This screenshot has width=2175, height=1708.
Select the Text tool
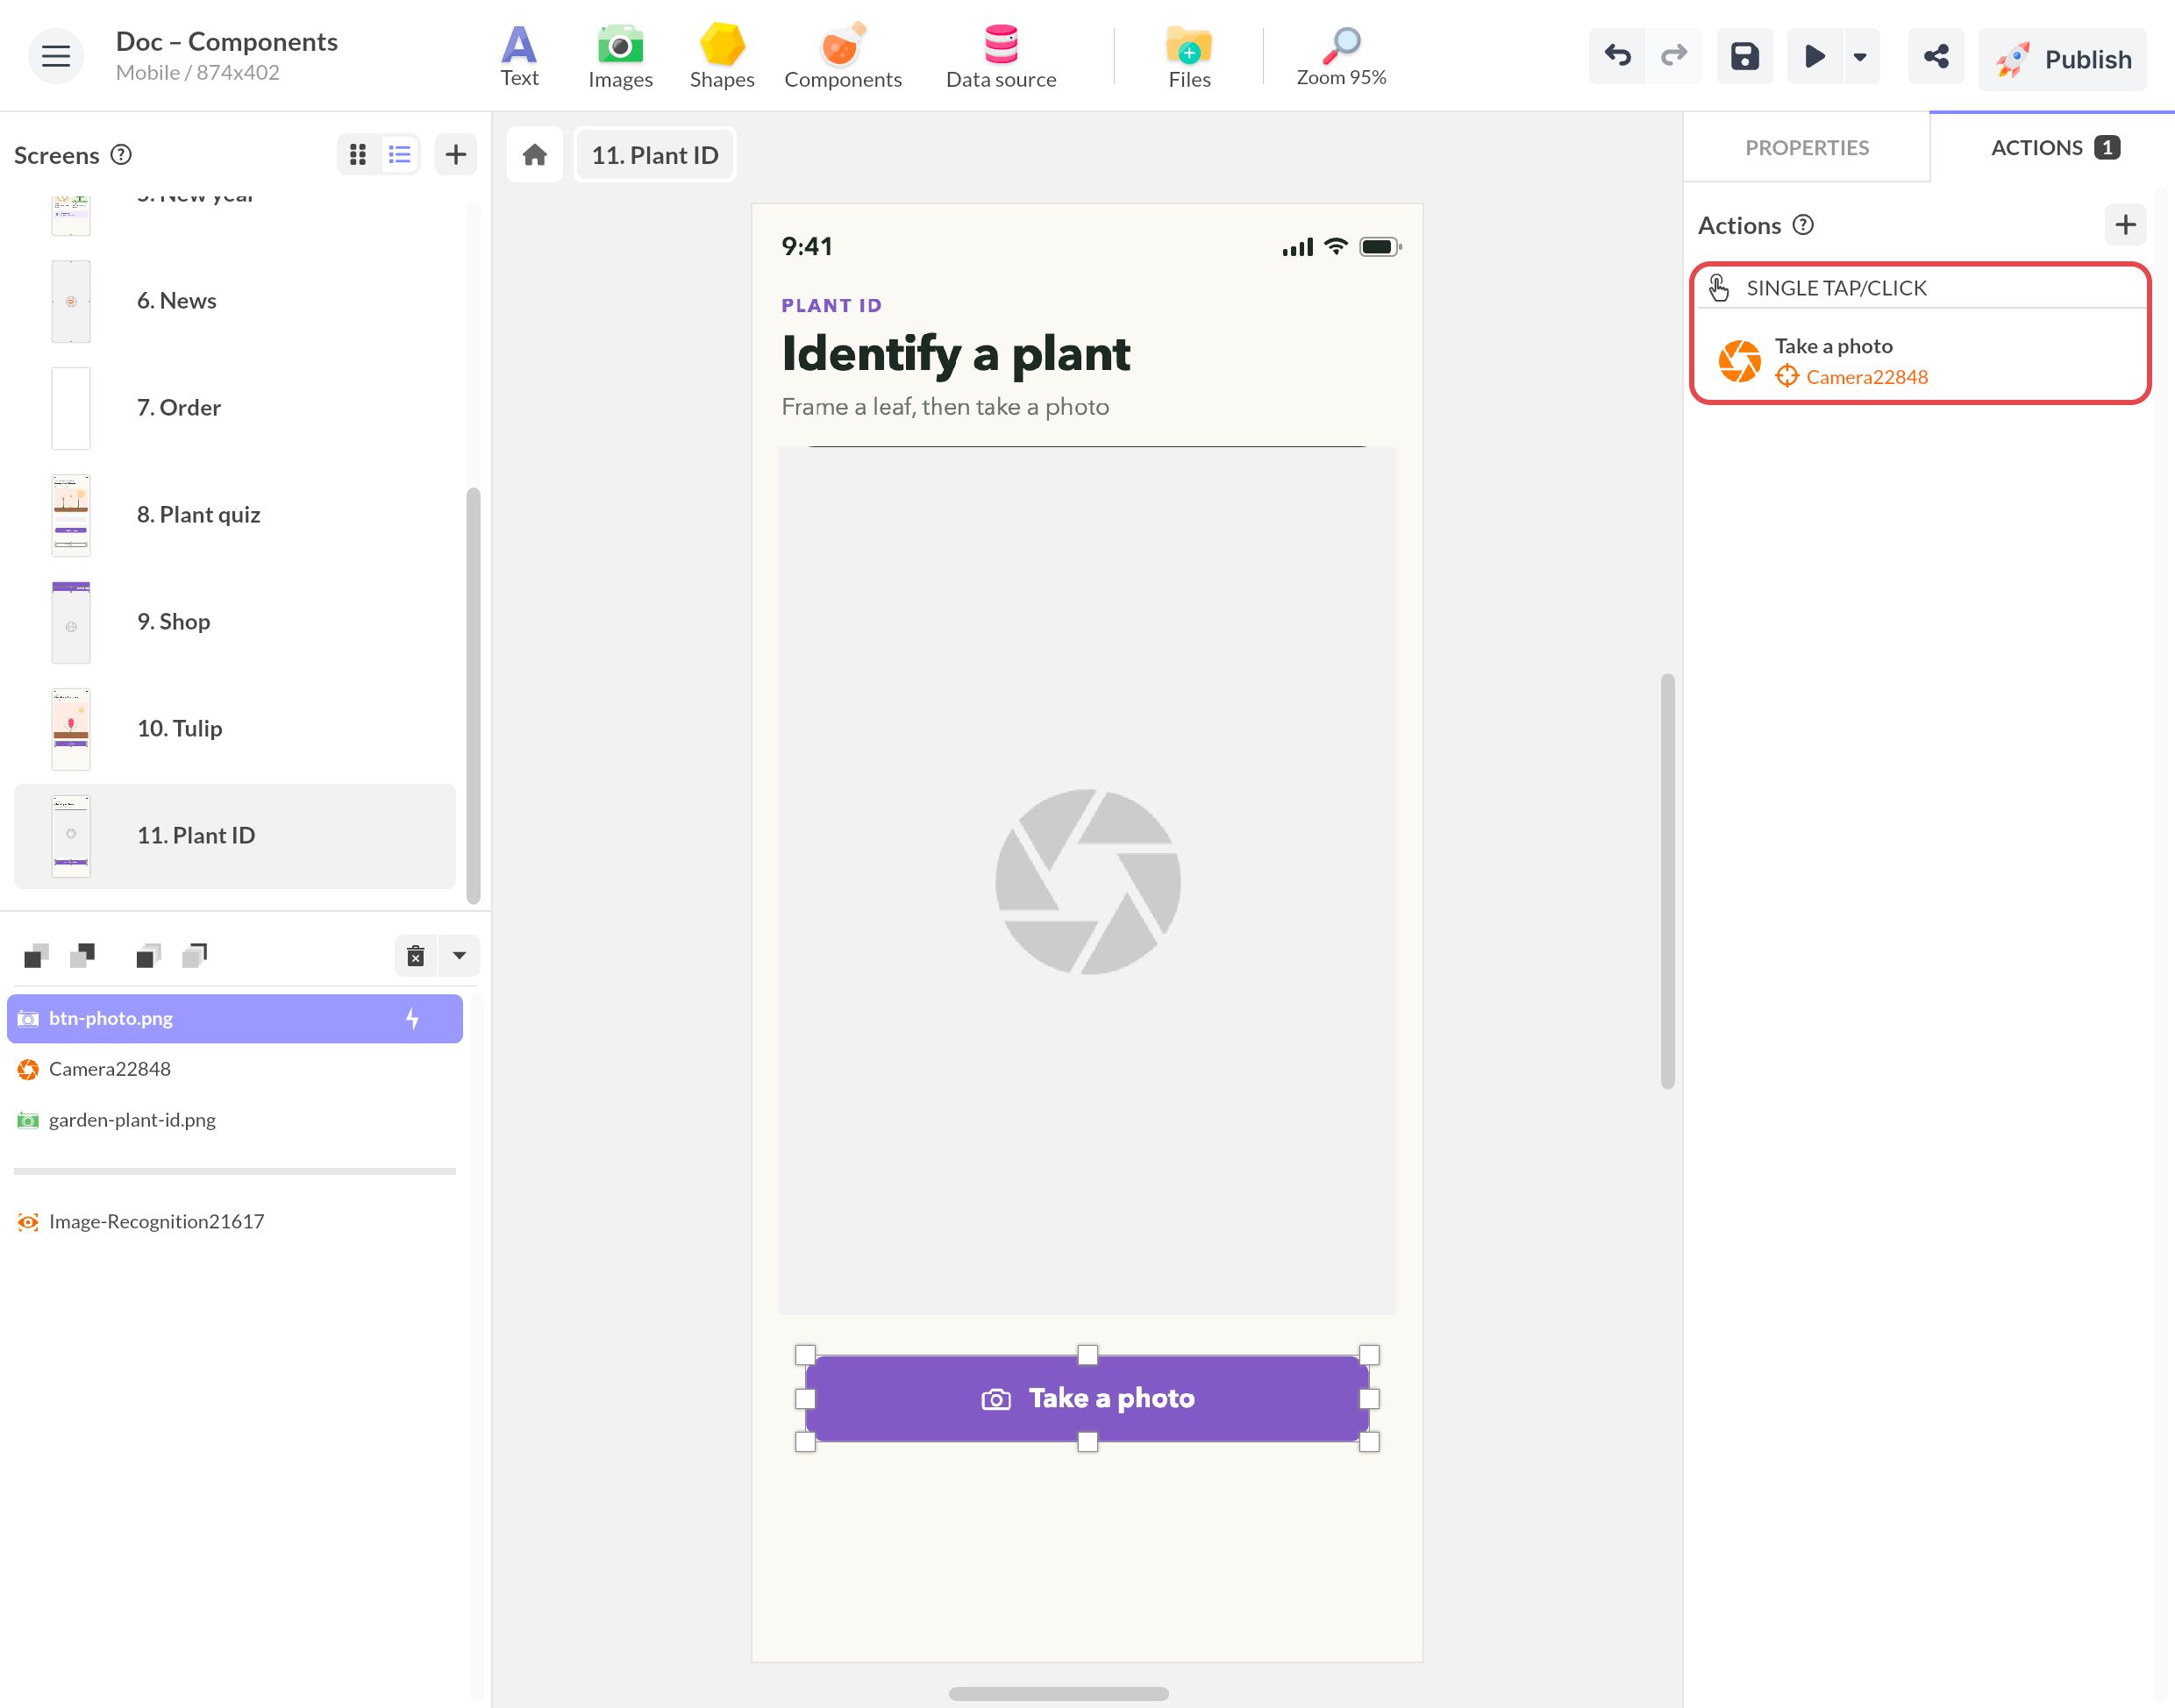[x=519, y=56]
